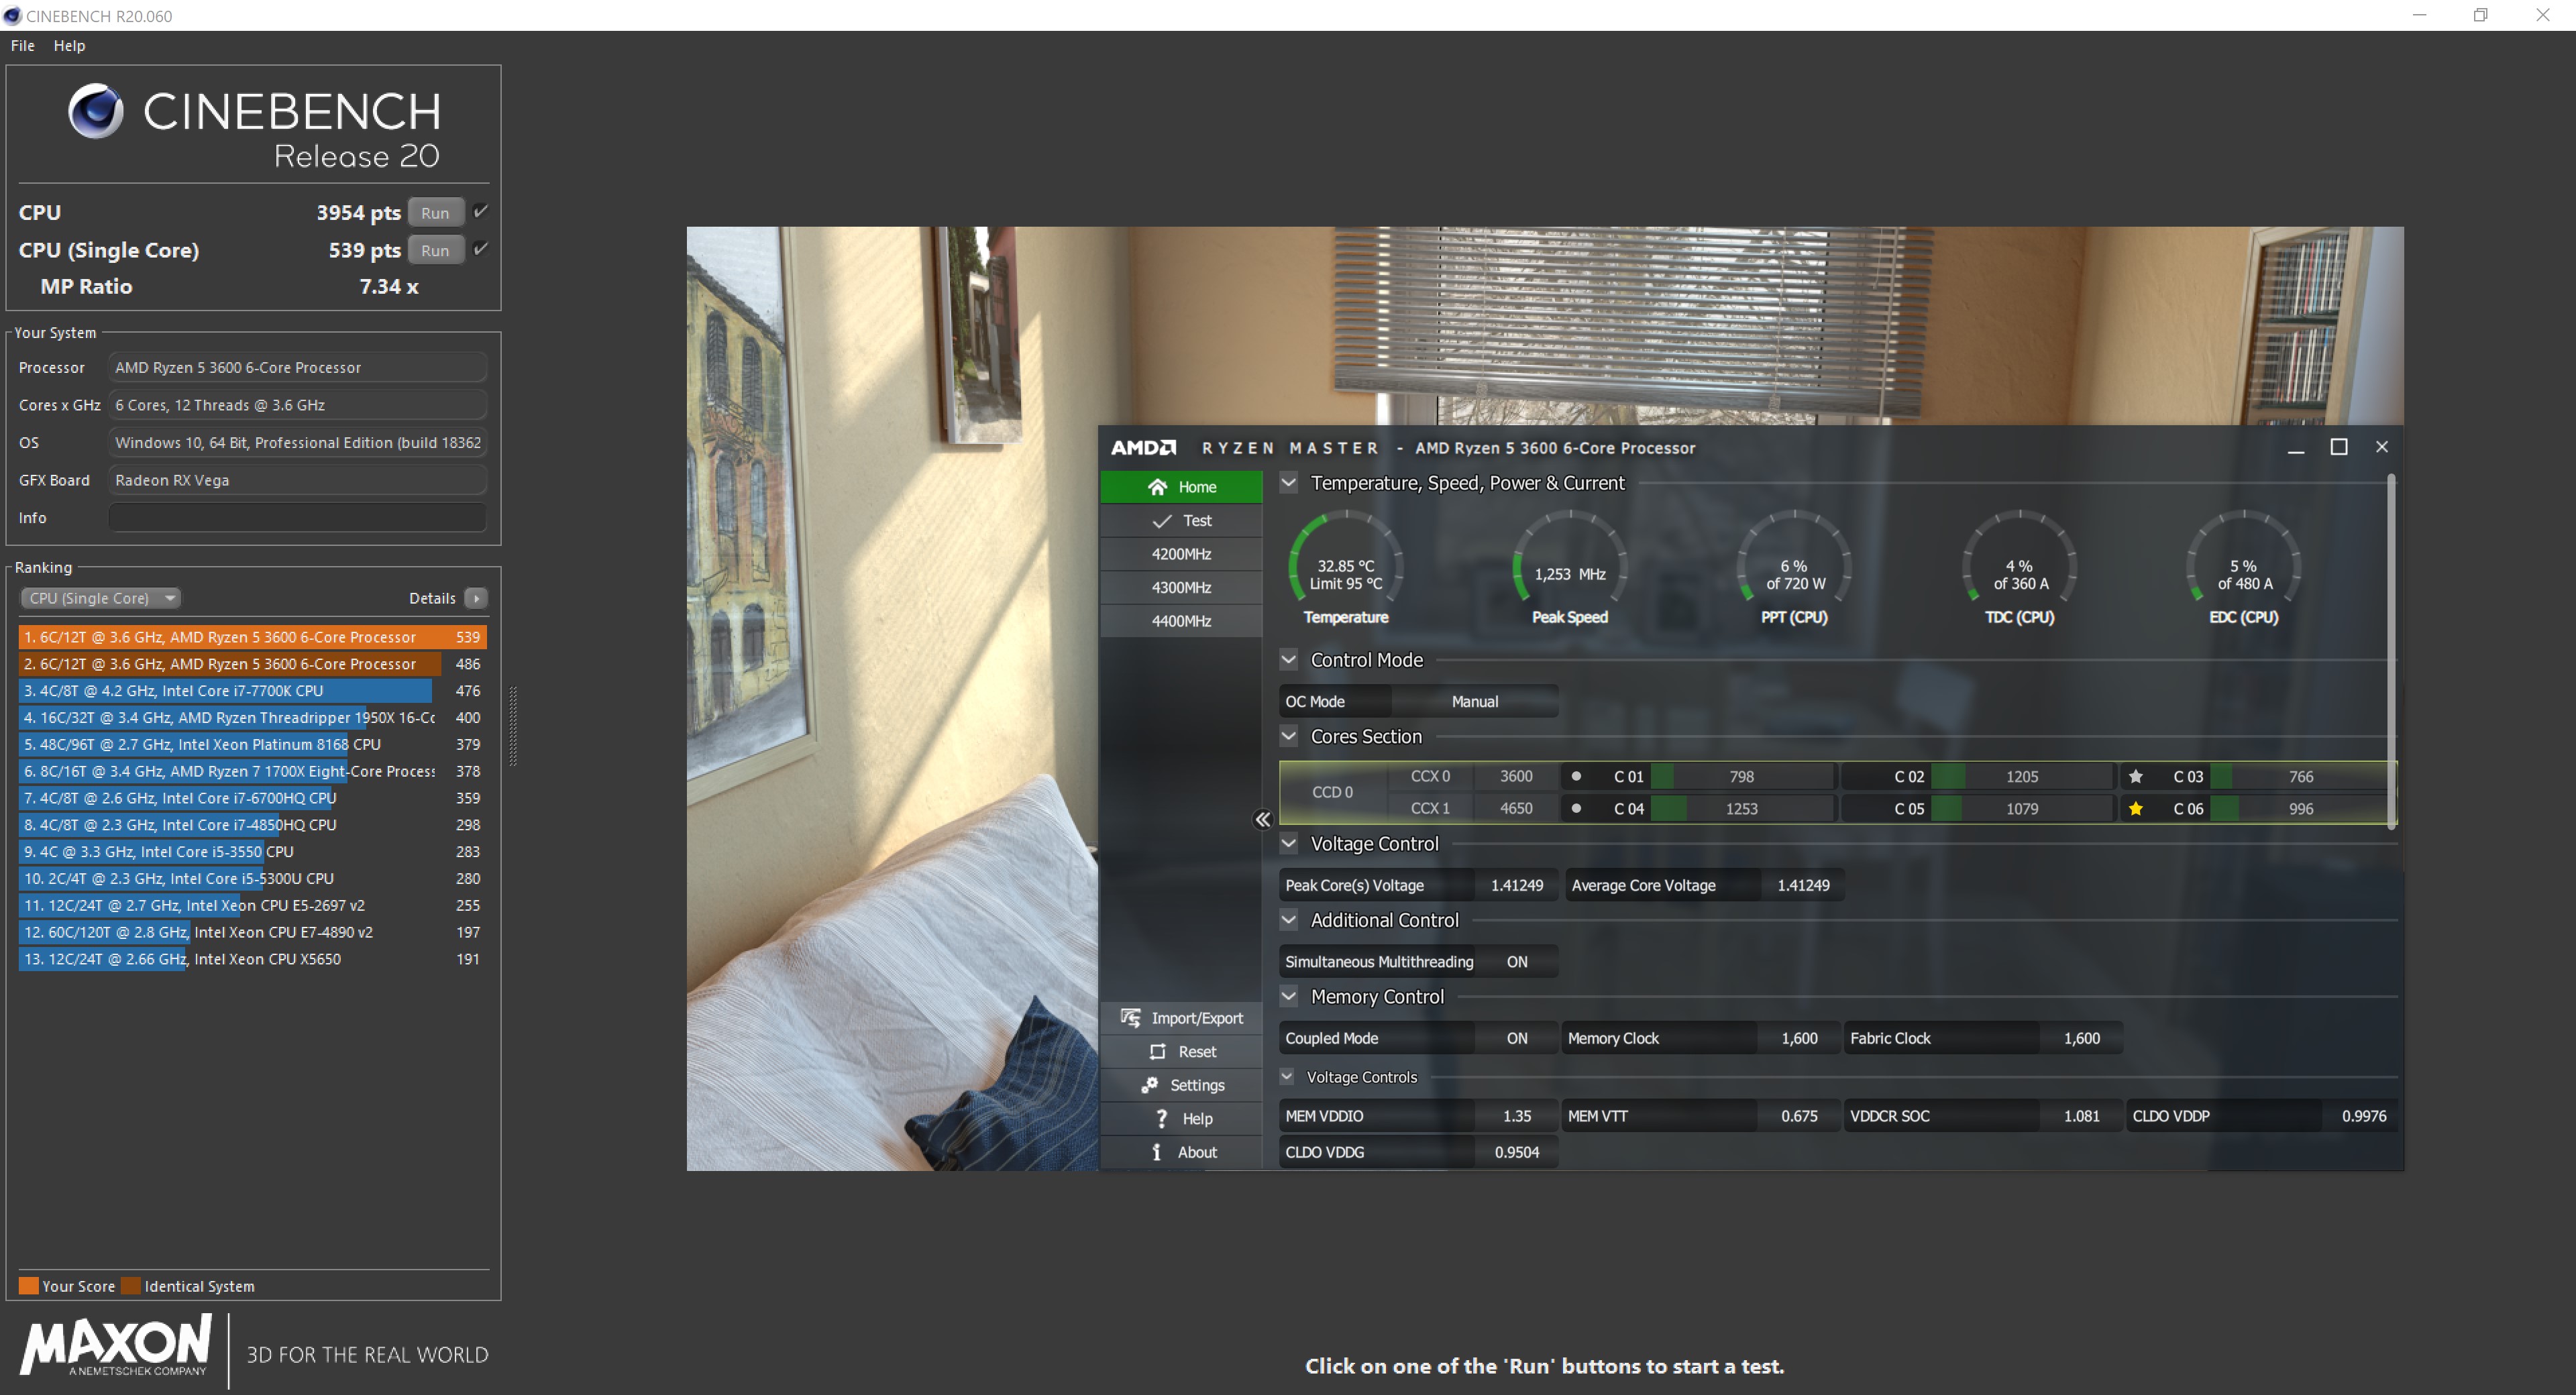
Task: Click the empty Info text field
Action: [x=297, y=518]
